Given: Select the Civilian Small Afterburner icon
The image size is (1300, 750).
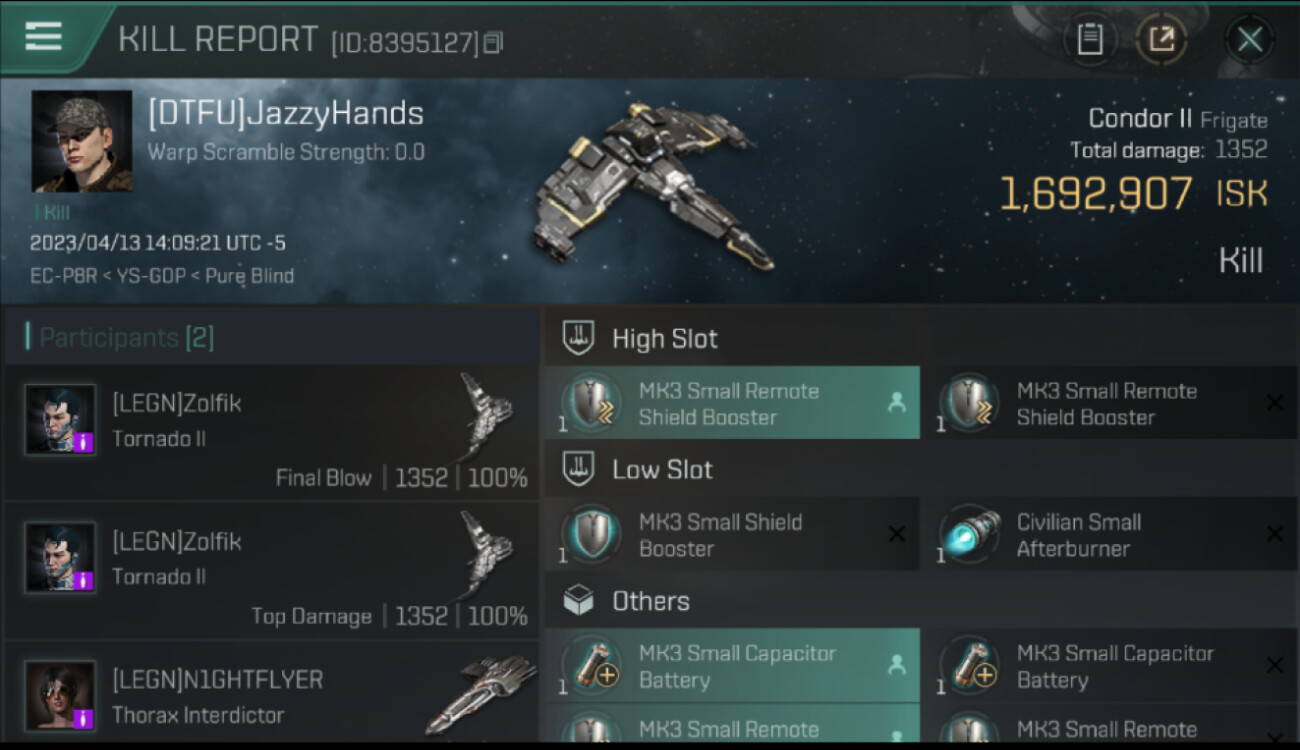Looking at the screenshot, I should coord(969,535).
